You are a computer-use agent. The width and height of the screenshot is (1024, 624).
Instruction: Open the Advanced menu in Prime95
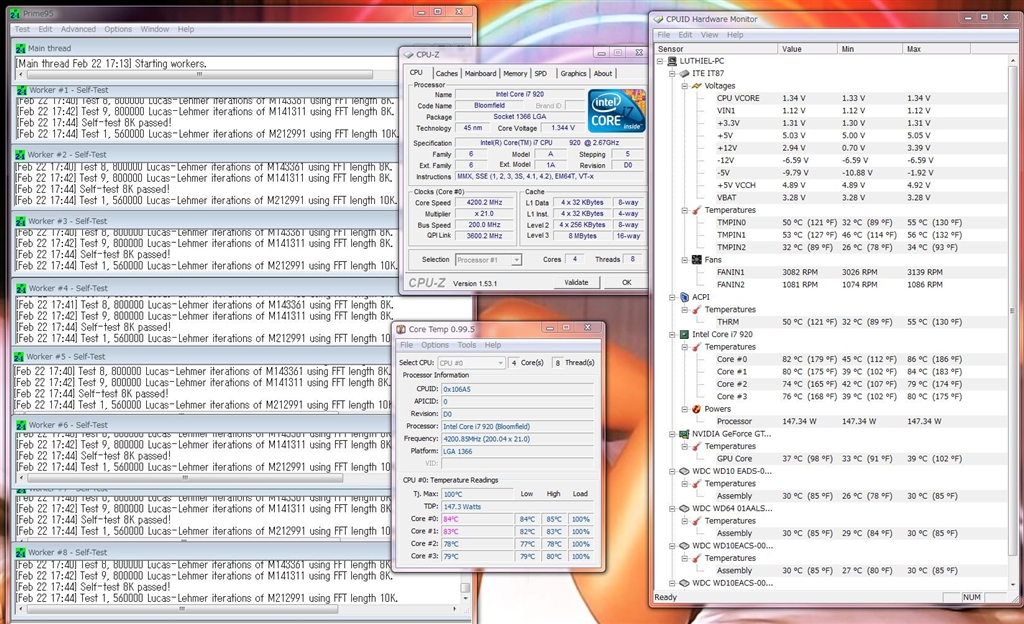click(x=78, y=29)
